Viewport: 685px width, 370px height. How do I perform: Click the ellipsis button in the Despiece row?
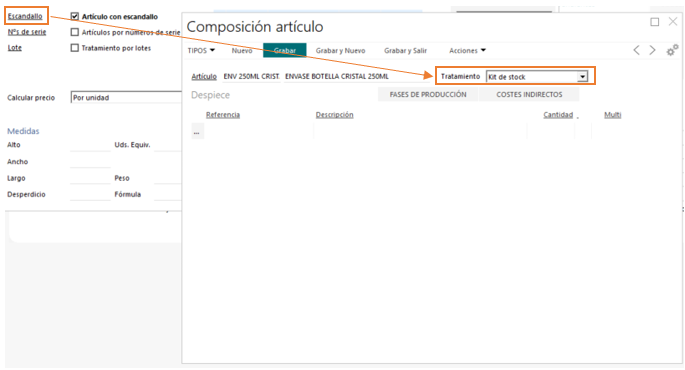click(197, 131)
